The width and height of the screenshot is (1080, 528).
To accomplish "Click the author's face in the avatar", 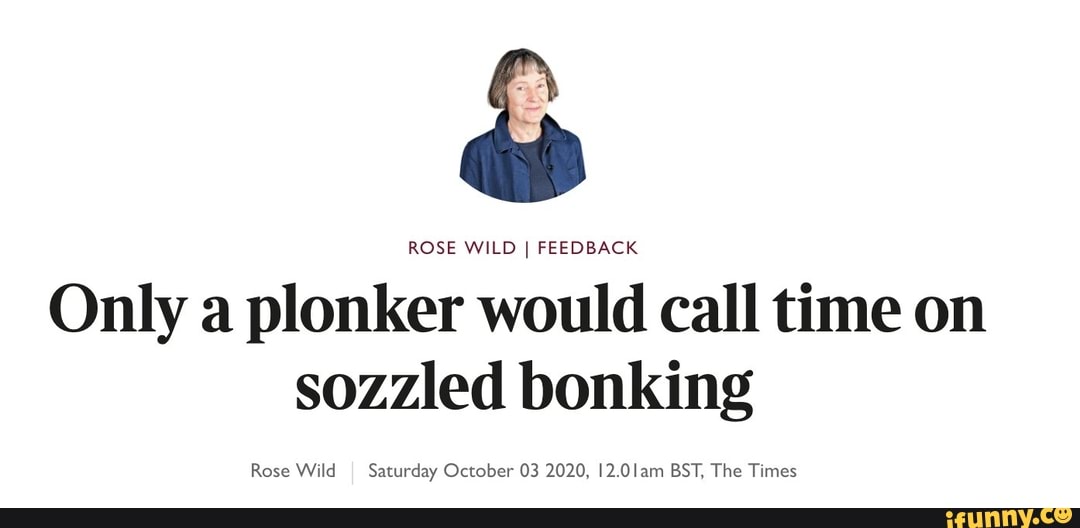I will click(x=524, y=90).
